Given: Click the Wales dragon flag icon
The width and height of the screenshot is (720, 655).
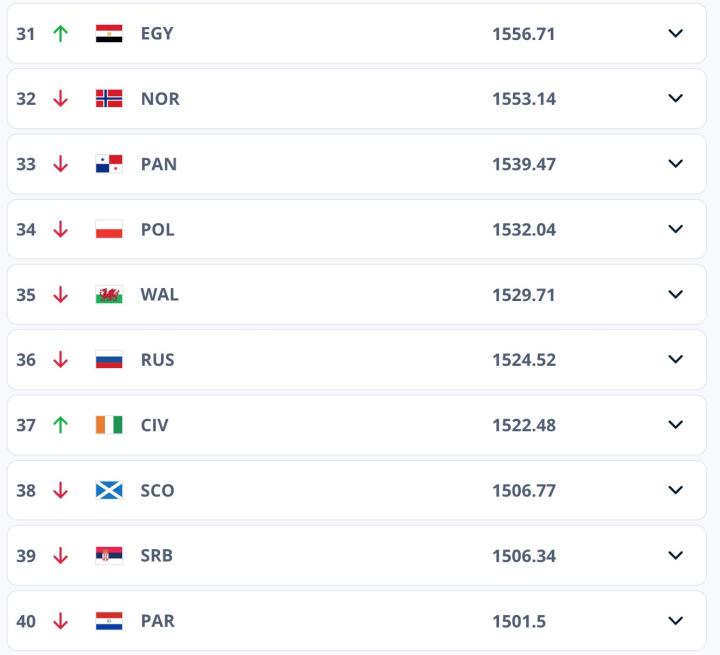Looking at the screenshot, I should pos(109,294).
